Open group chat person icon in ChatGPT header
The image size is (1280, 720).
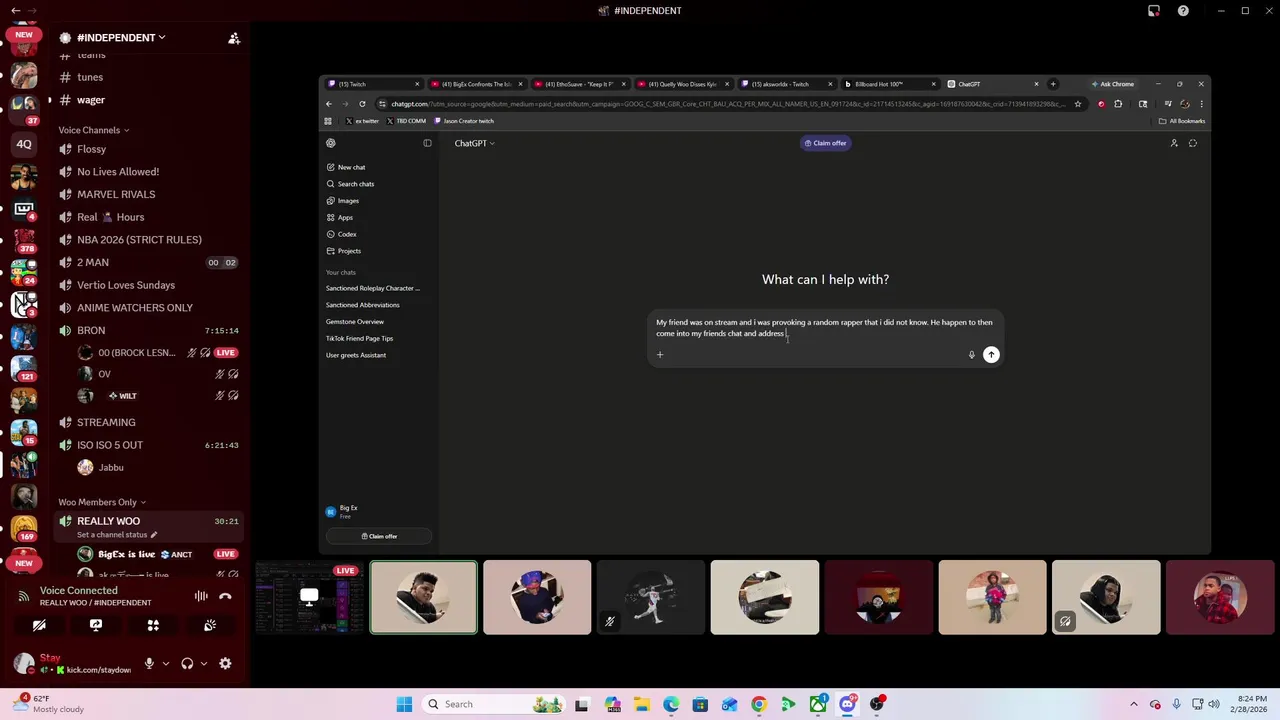1174,143
